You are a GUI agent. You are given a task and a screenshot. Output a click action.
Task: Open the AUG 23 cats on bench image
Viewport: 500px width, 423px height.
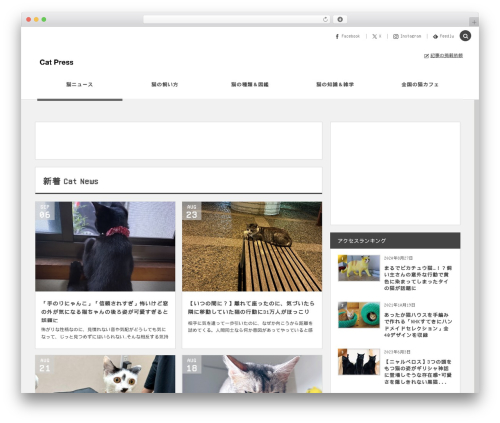(252, 246)
